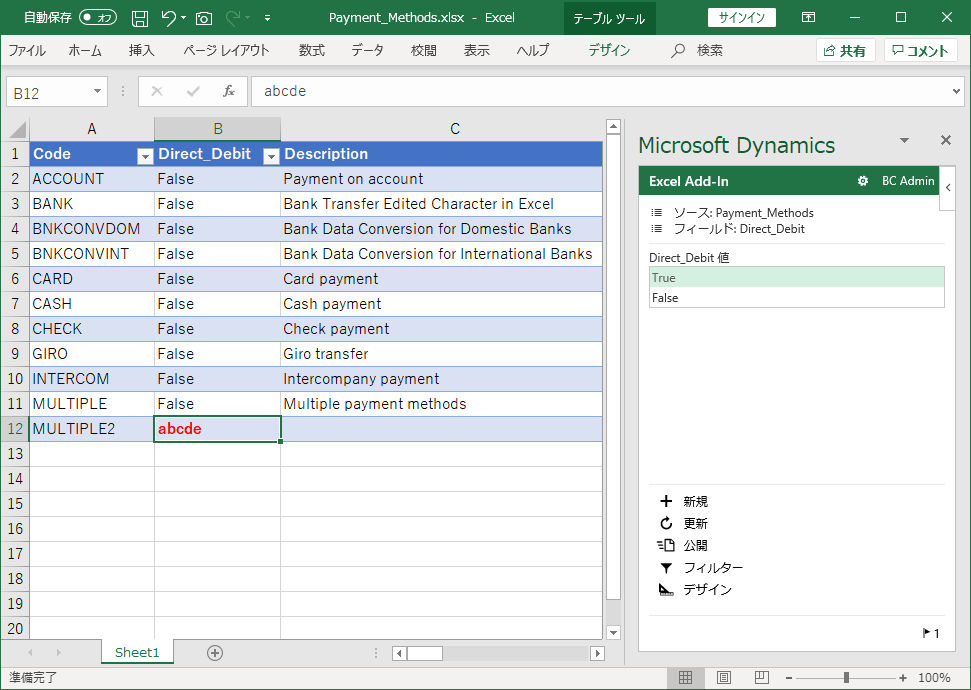Viewport: 971px width, 690px height.
Task: Click the flag messages icon
Action: 926,632
